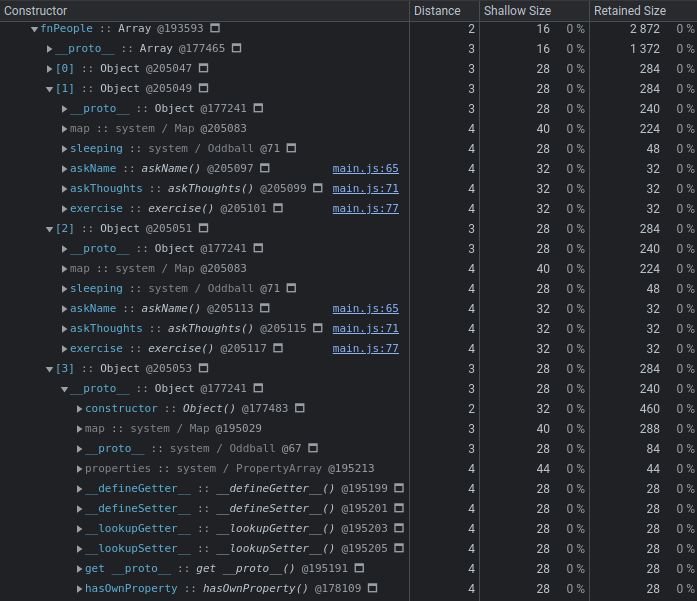Select the __defineSetter__ row @195201
Screen dimensions: 697x601
[348, 509]
